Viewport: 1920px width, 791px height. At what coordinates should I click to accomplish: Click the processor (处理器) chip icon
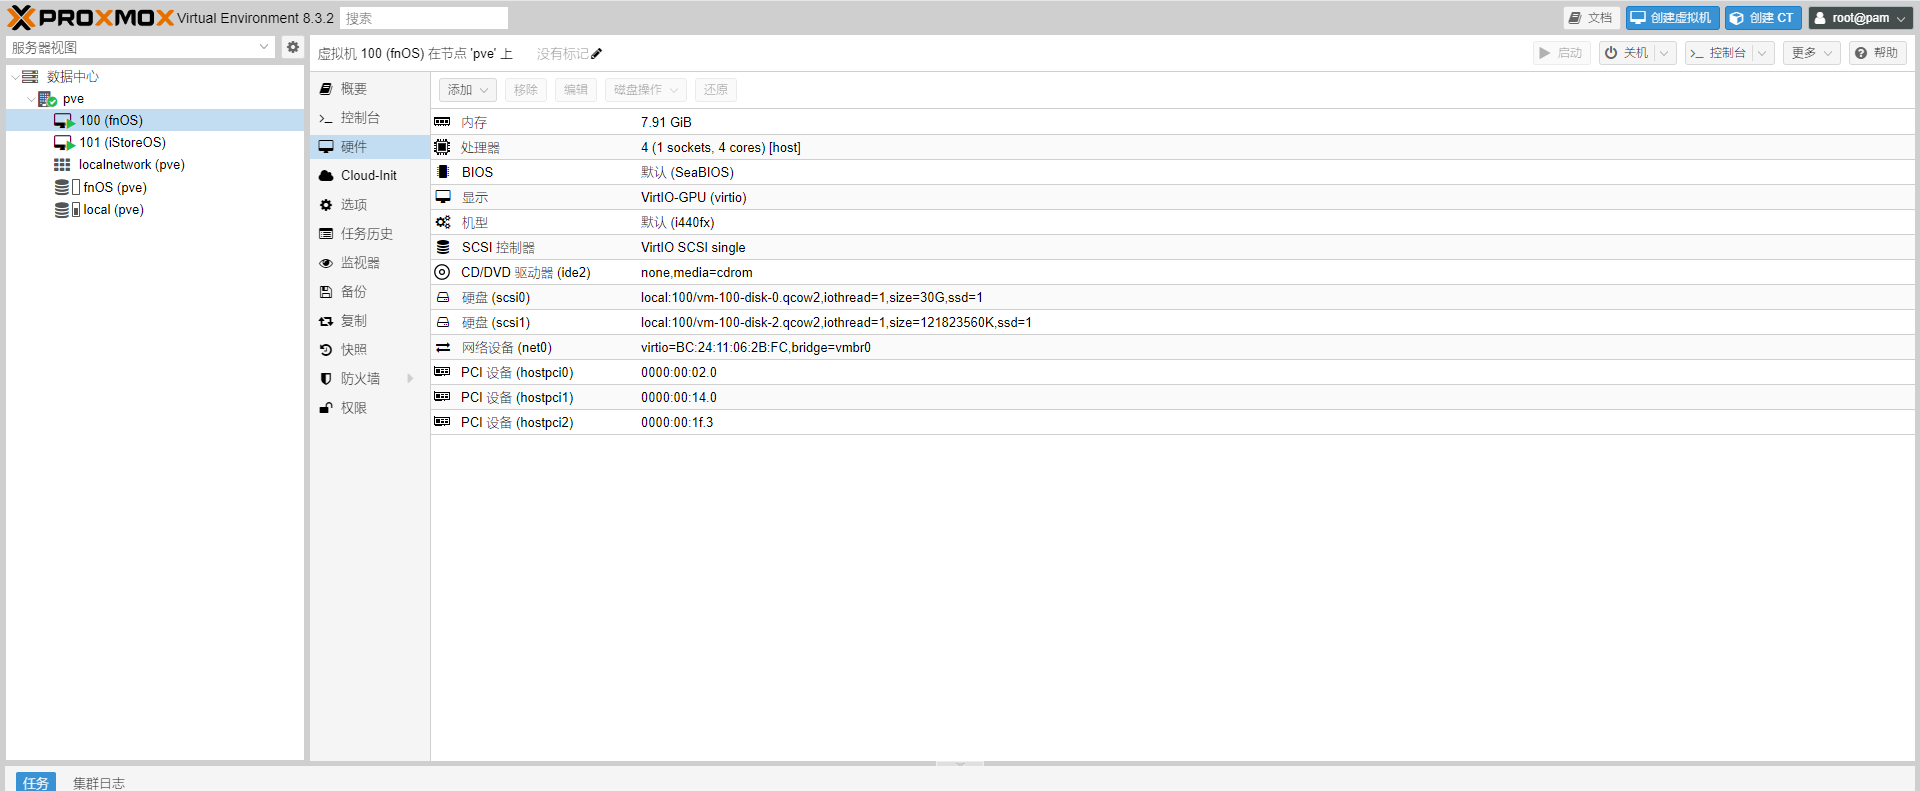click(442, 147)
